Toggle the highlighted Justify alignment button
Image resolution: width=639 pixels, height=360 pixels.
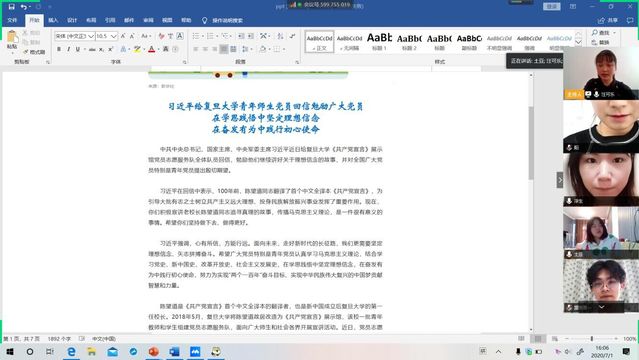(224, 49)
